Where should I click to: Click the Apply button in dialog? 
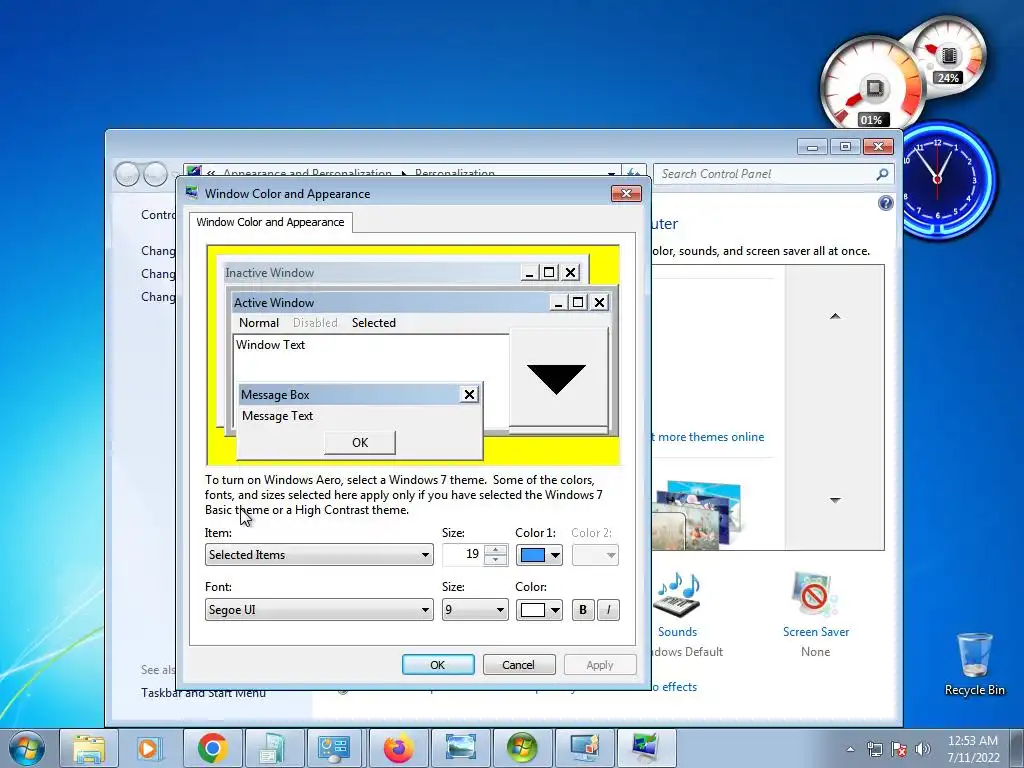click(x=600, y=665)
